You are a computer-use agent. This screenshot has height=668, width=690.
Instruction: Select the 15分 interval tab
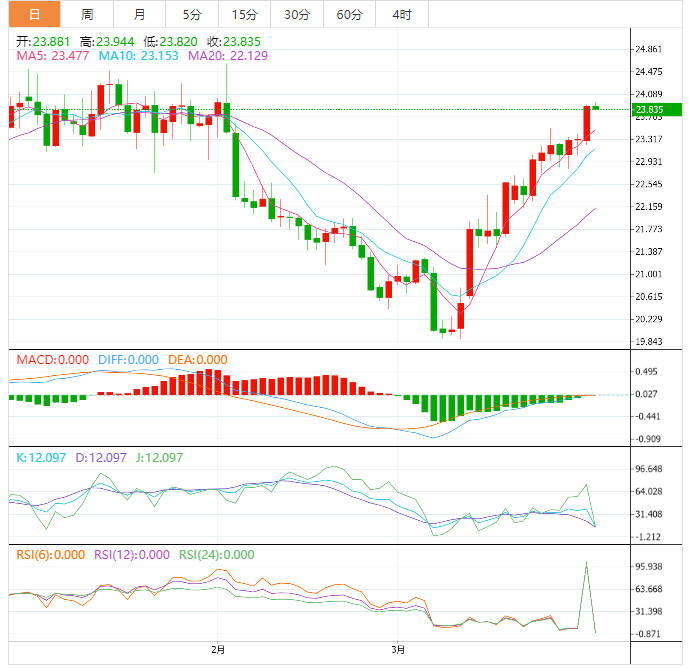coord(244,14)
